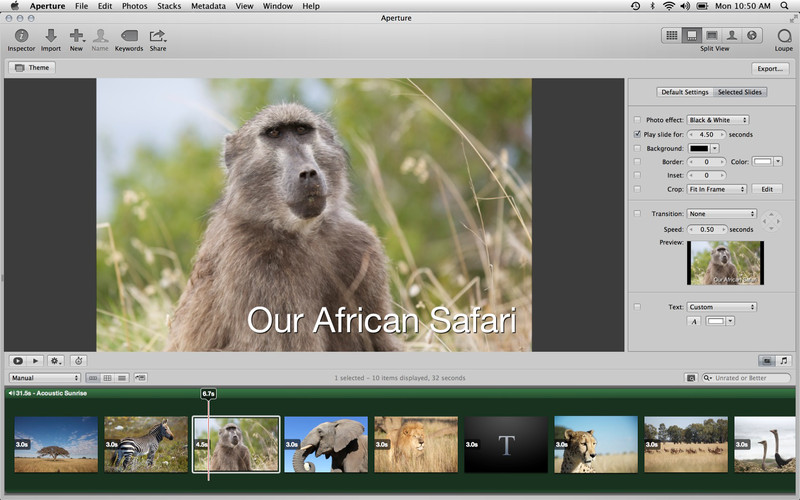Open the Faces view icon
The image size is (800, 500).
click(730, 35)
